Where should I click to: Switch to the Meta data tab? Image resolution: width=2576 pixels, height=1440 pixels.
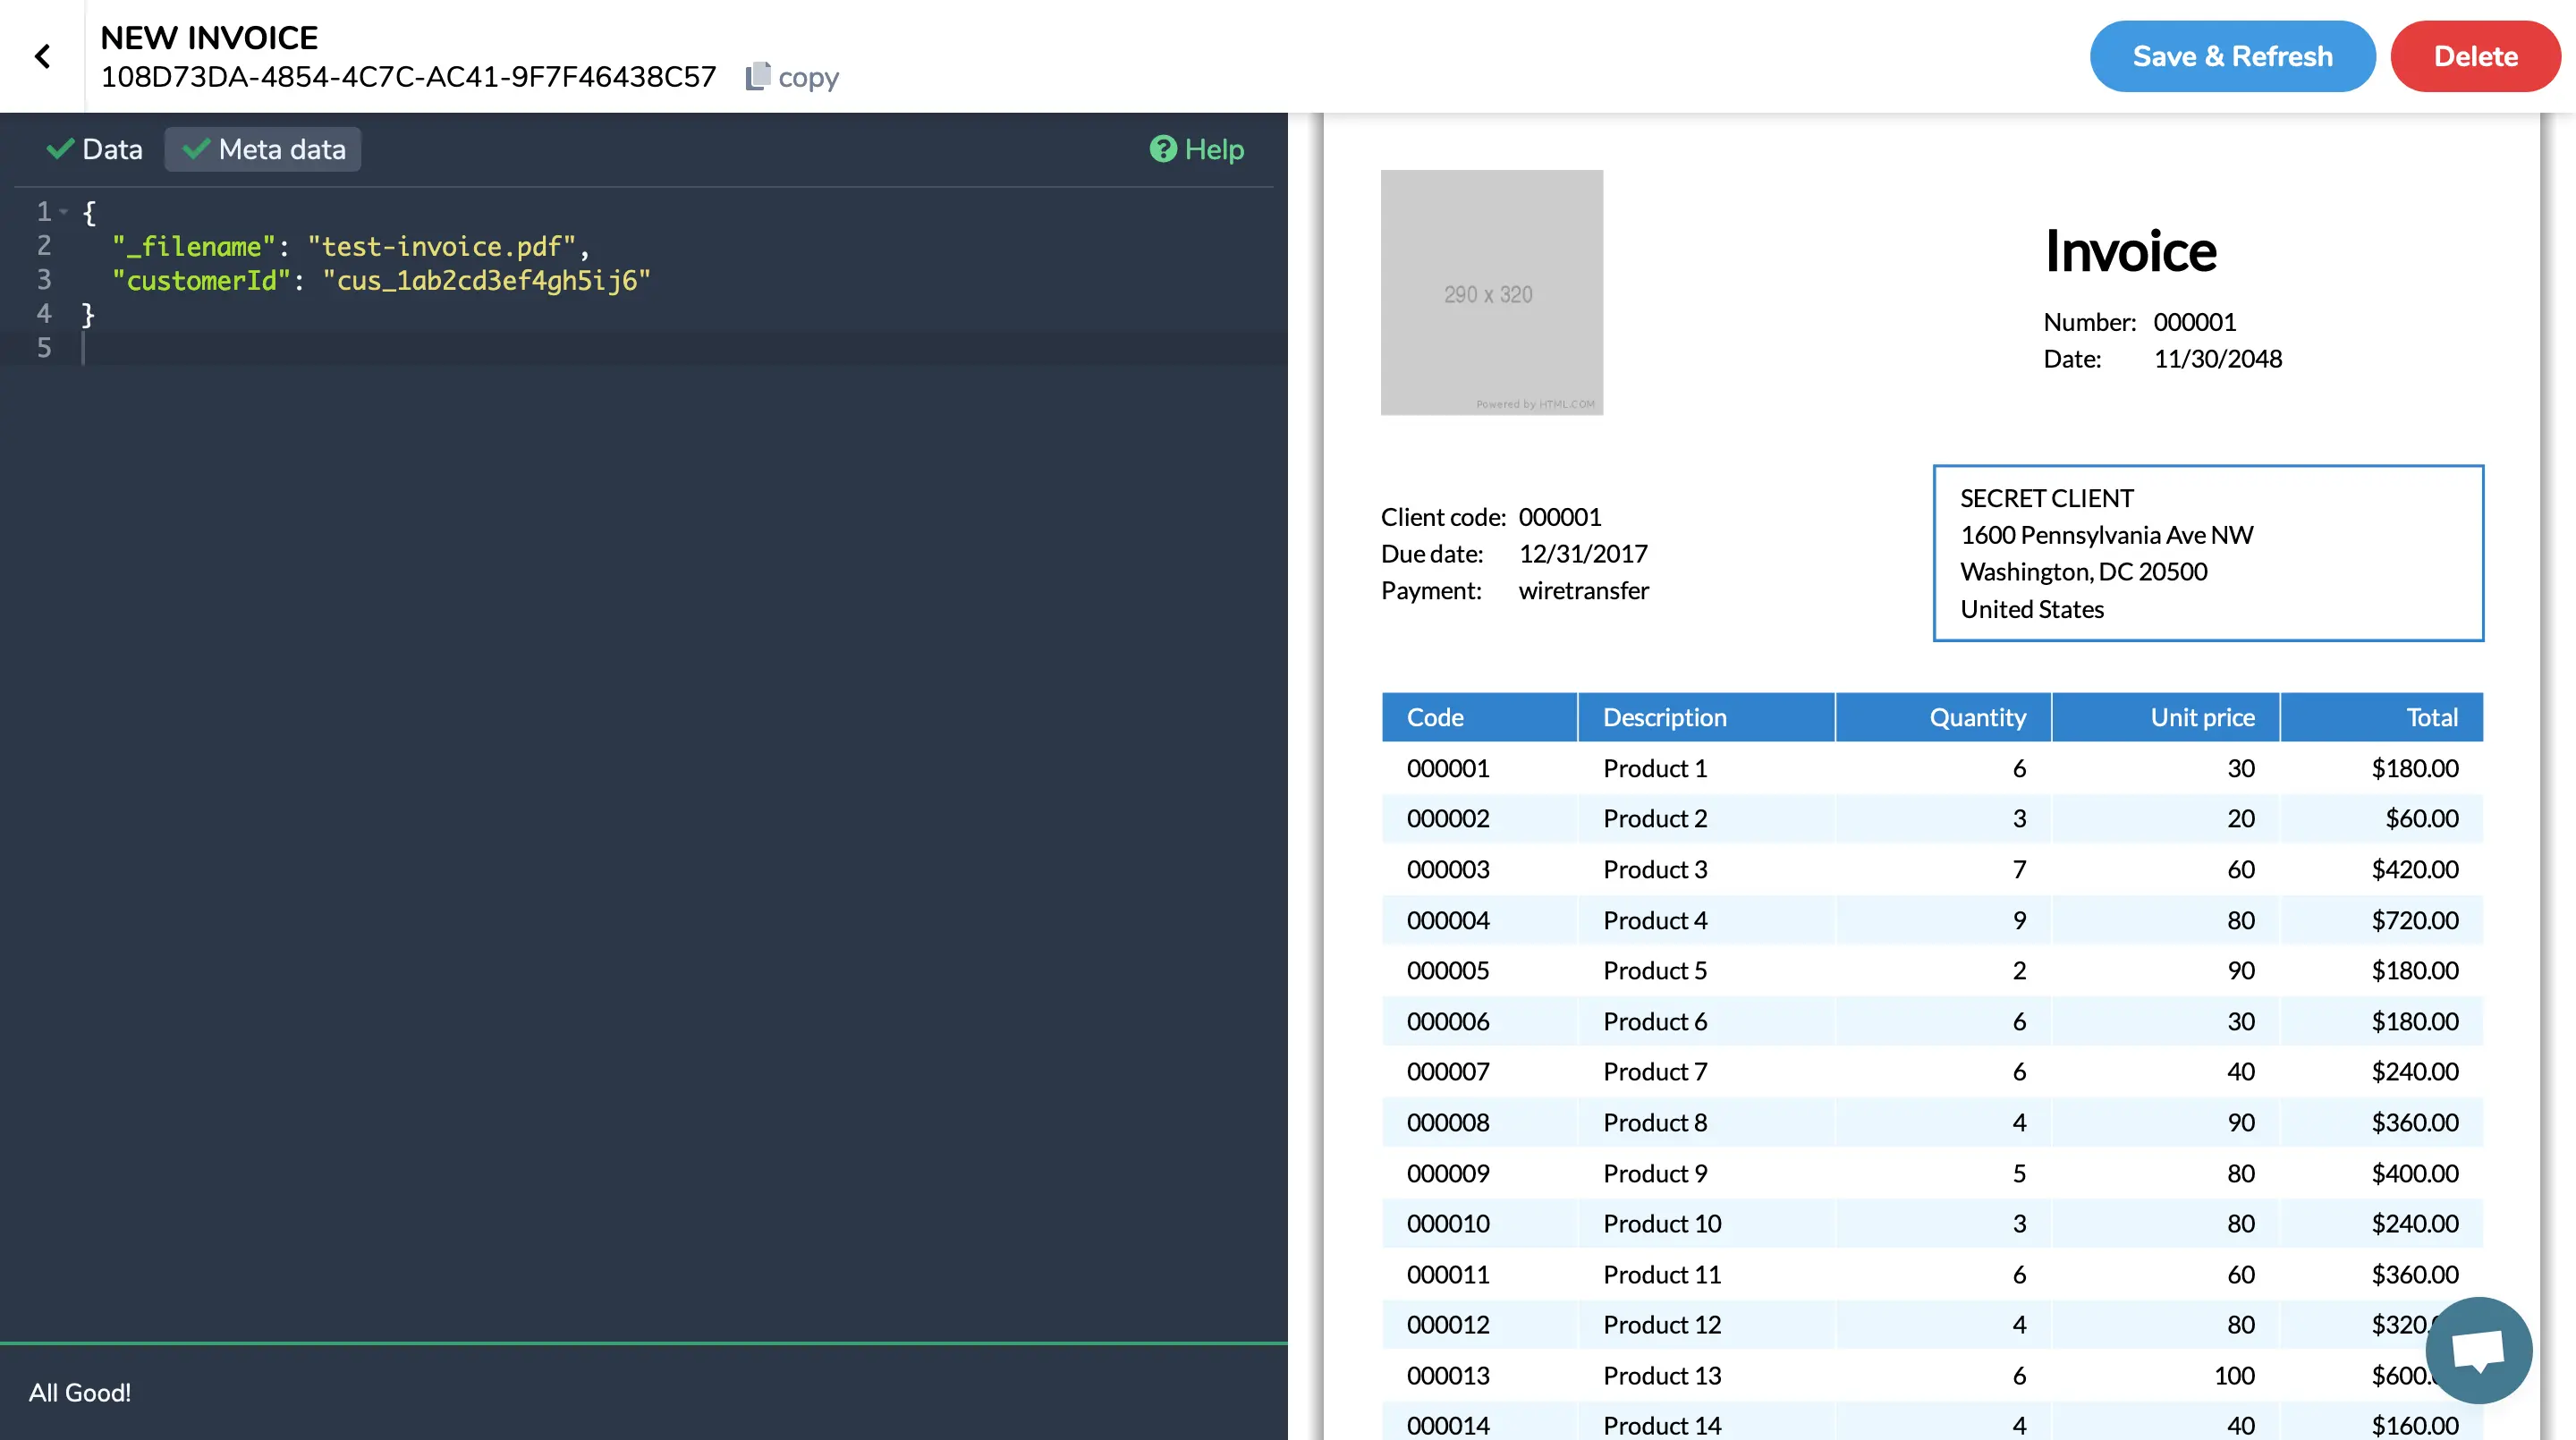pos(281,149)
